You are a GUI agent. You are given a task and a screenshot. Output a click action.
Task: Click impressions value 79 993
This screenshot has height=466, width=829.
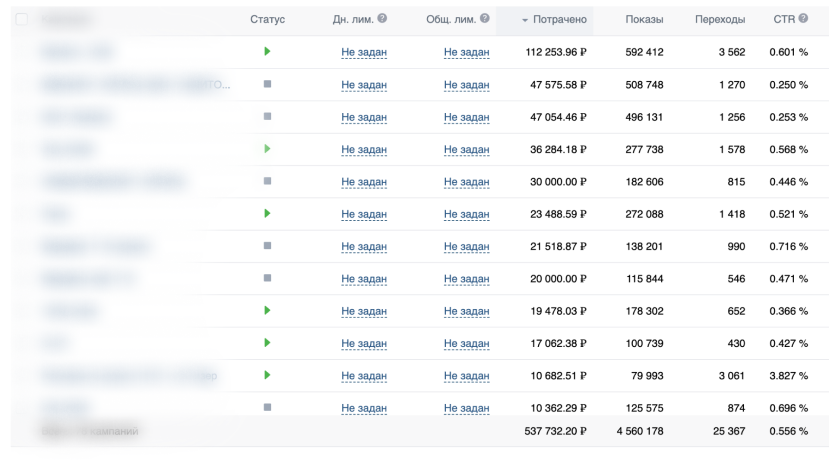647,376
